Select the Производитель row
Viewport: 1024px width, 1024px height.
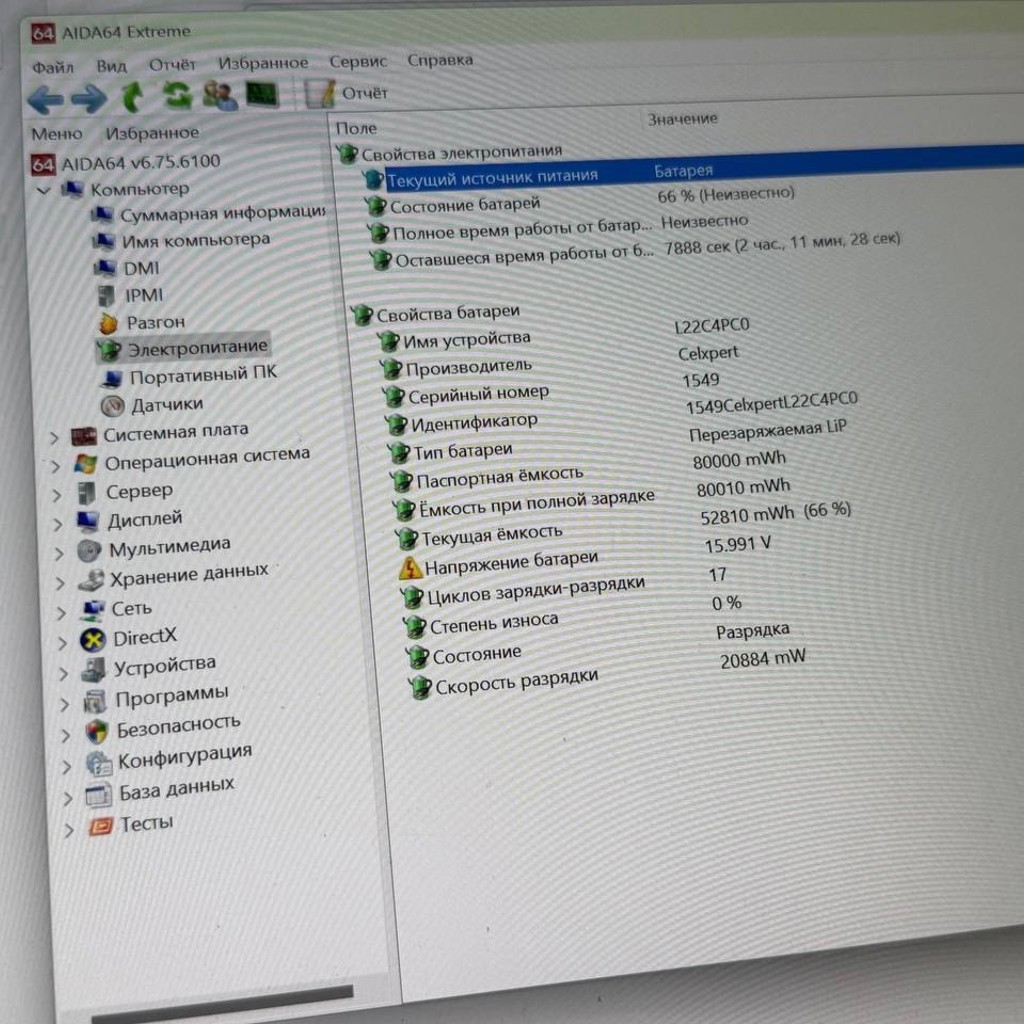pos(559,362)
